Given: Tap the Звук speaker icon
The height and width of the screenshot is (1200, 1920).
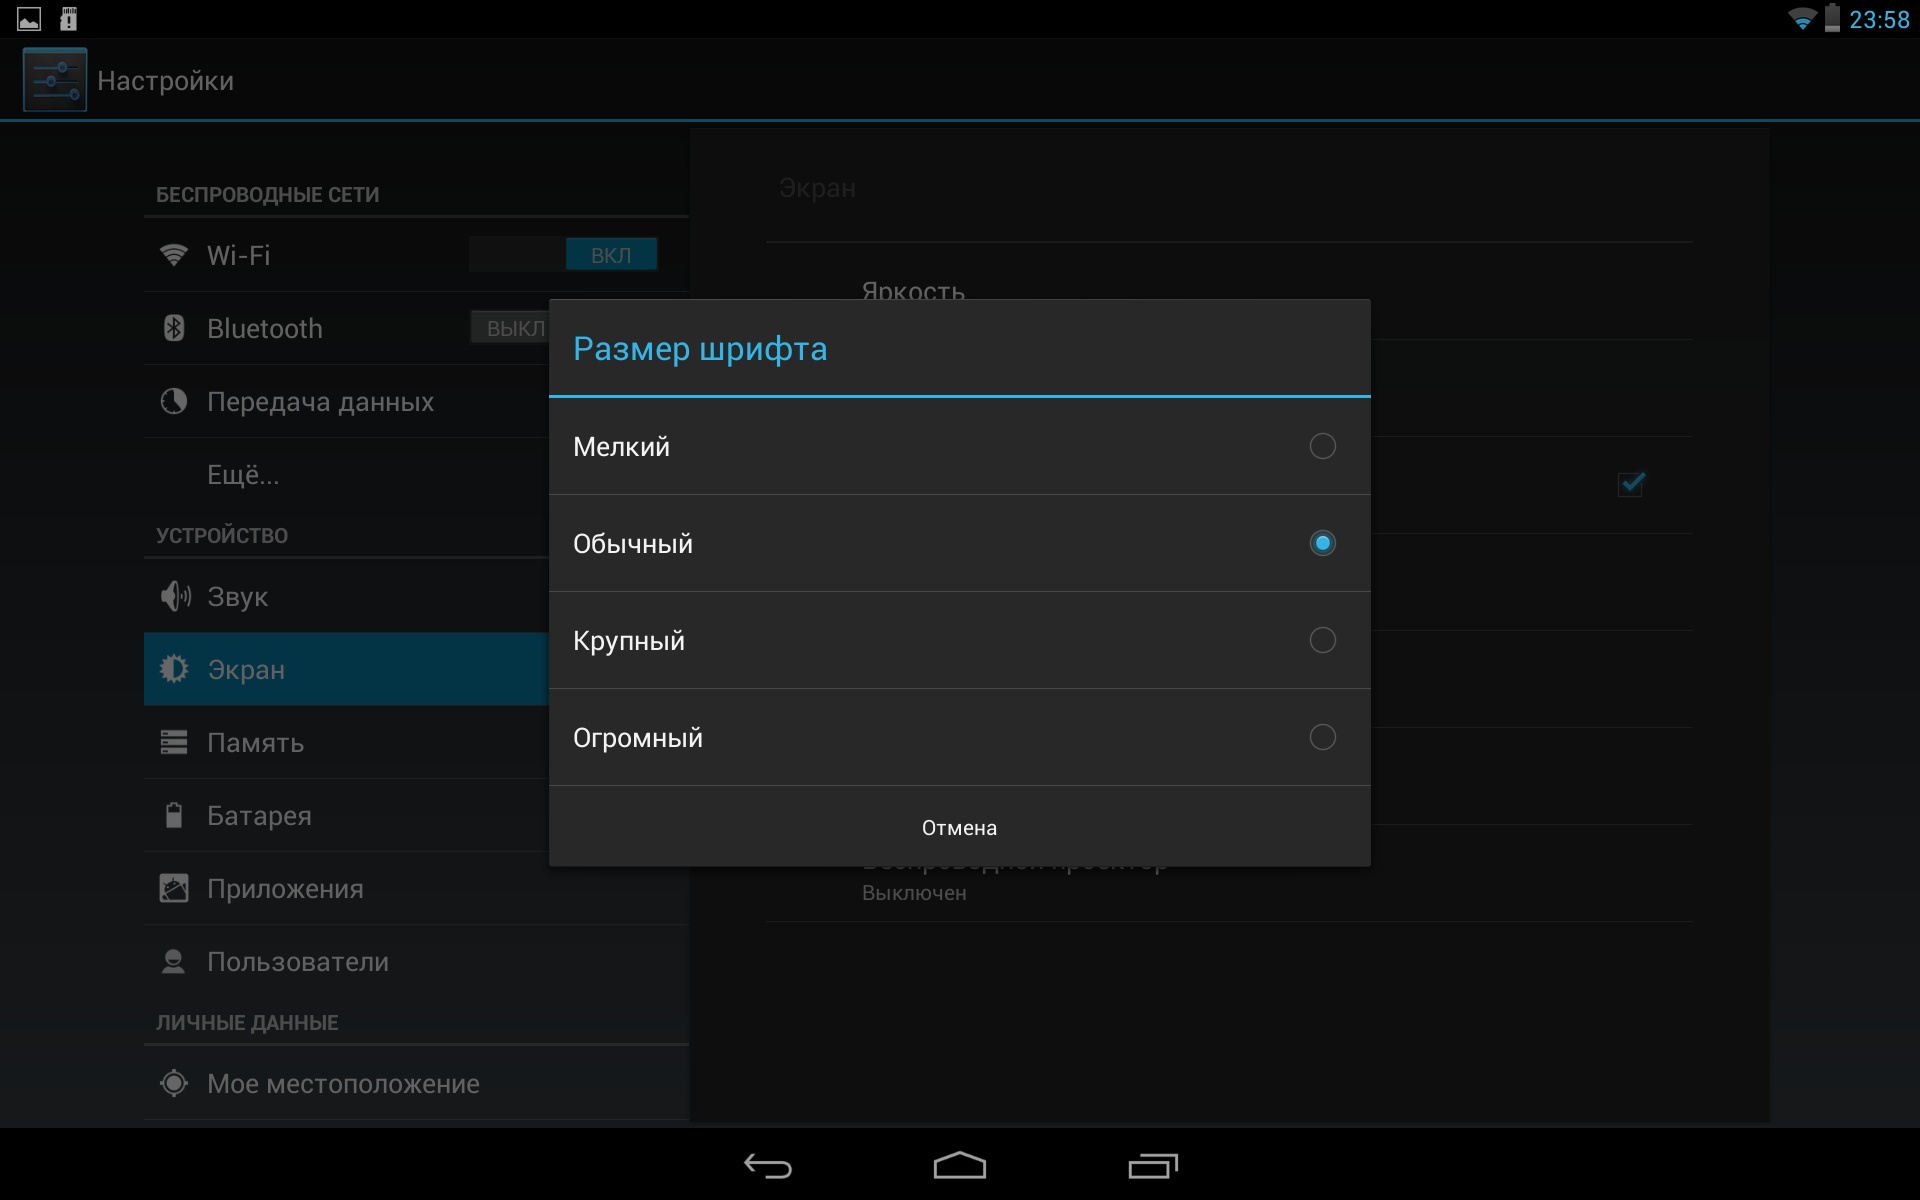Looking at the screenshot, I should click(x=175, y=596).
